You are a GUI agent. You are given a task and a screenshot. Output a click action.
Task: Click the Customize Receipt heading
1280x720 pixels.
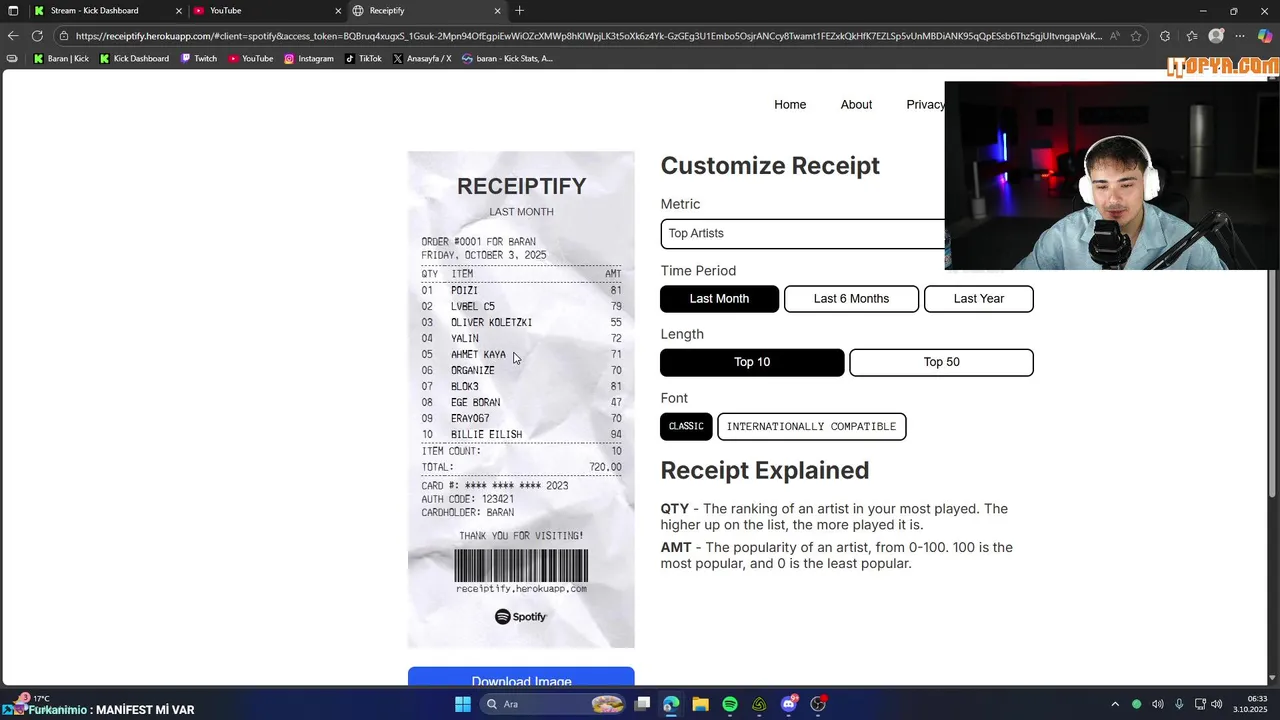tap(770, 165)
